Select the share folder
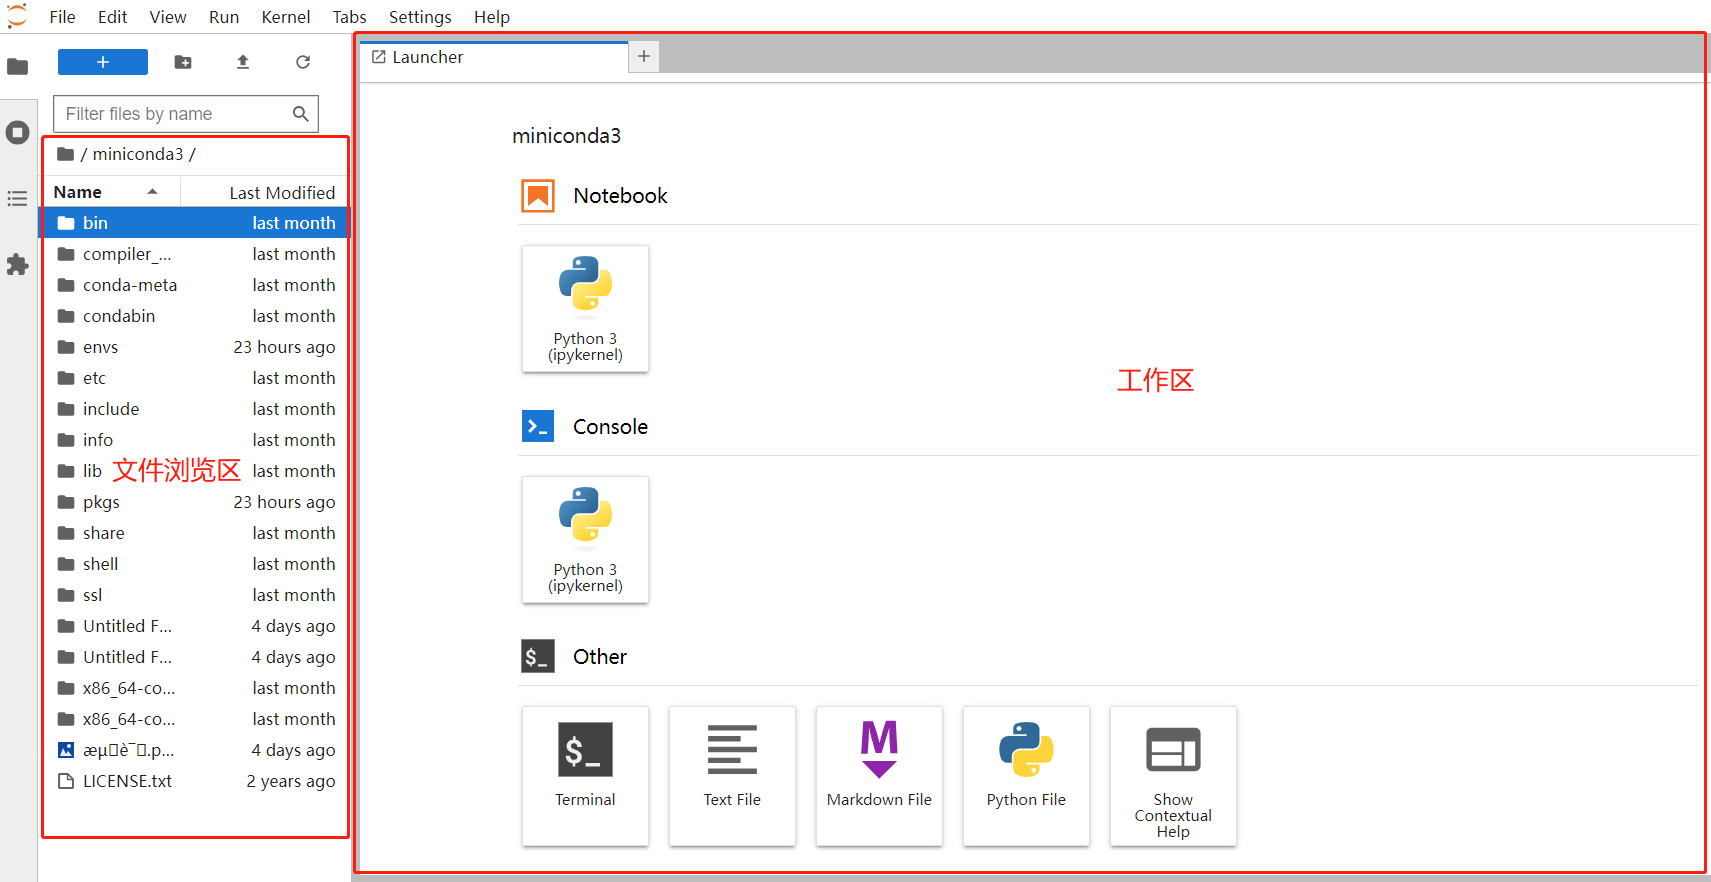The width and height of the screenshot is (1711, 882). 195,533
